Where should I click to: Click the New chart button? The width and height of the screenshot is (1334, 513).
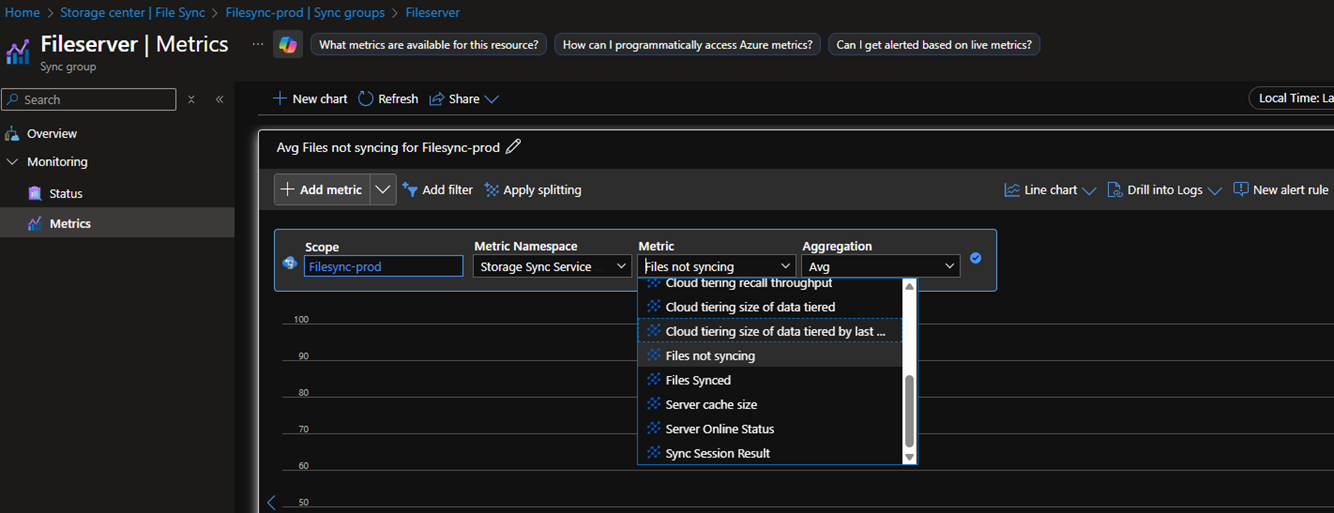click(310, 99)
